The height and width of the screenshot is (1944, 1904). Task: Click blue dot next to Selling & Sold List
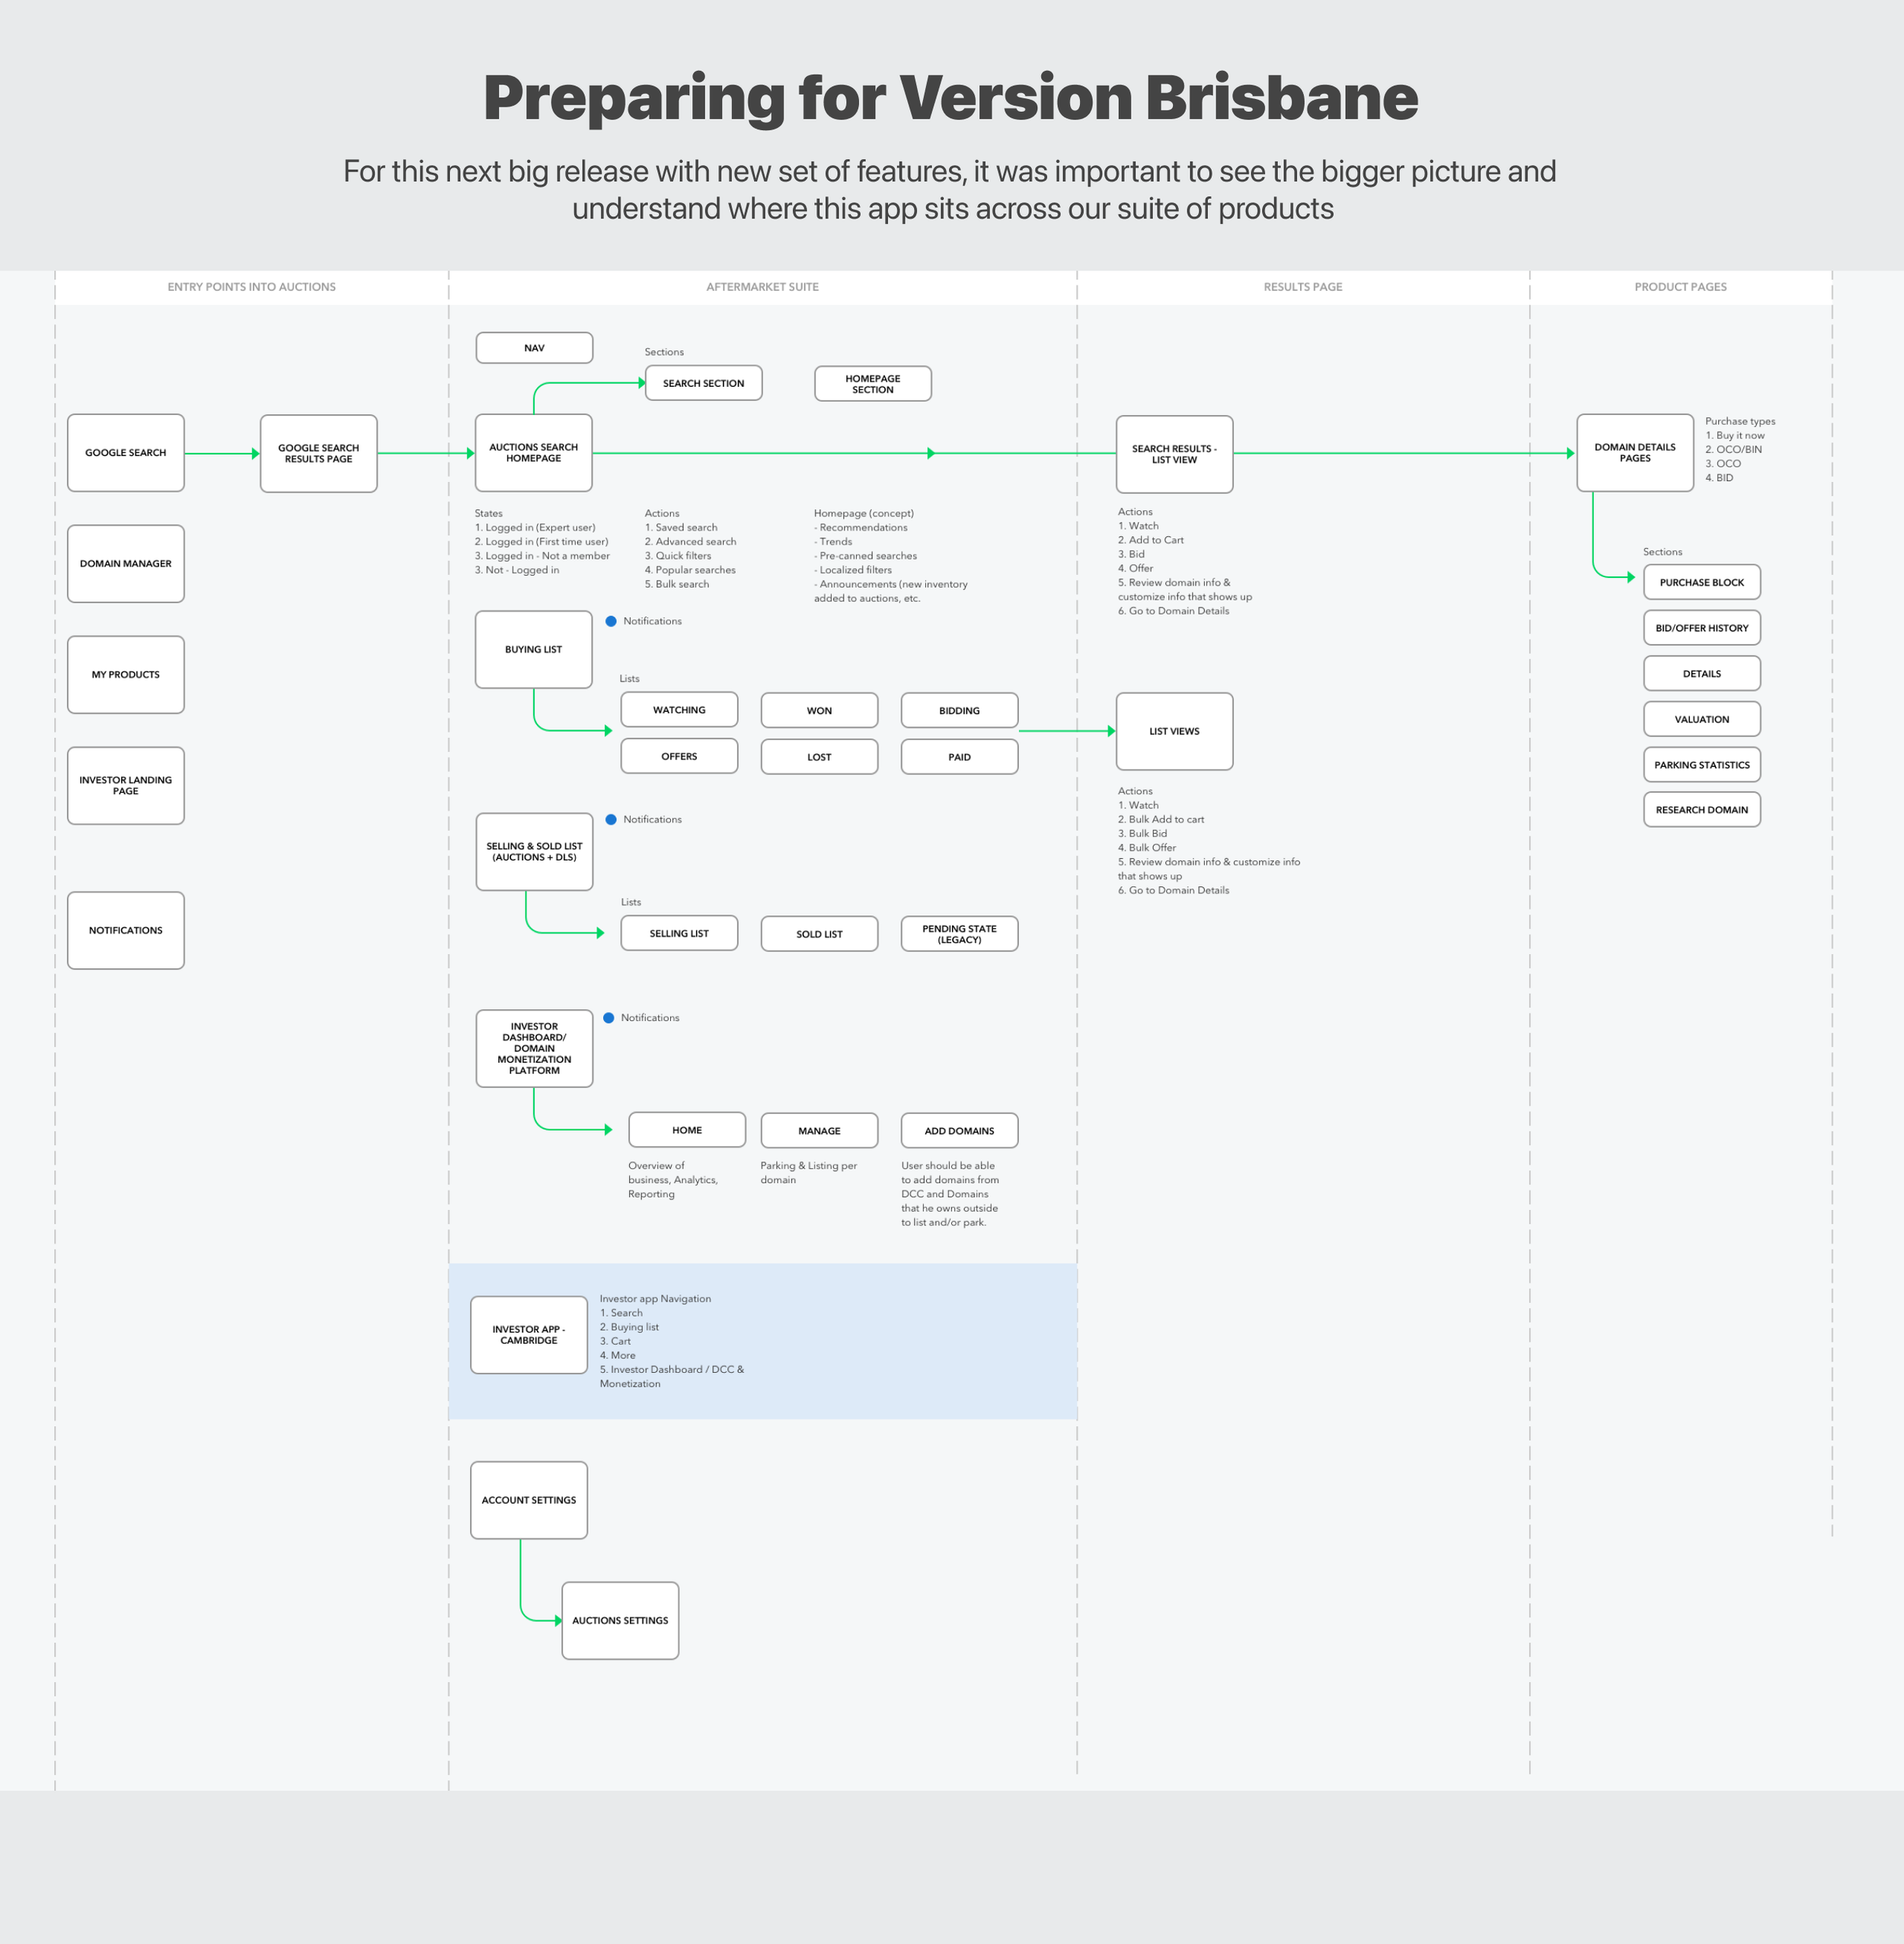[611, 819]
